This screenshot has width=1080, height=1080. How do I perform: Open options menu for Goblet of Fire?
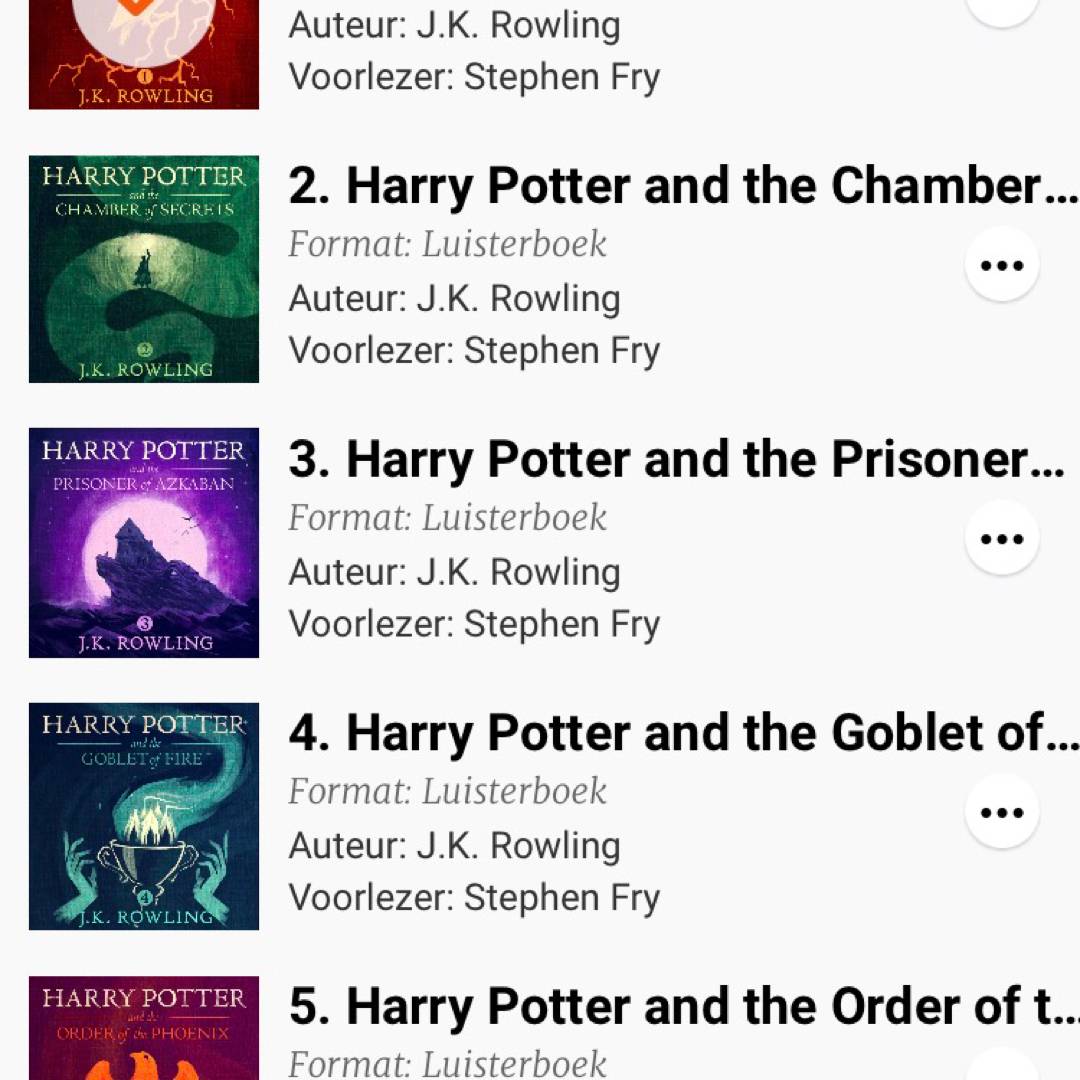click(1001, 812)
